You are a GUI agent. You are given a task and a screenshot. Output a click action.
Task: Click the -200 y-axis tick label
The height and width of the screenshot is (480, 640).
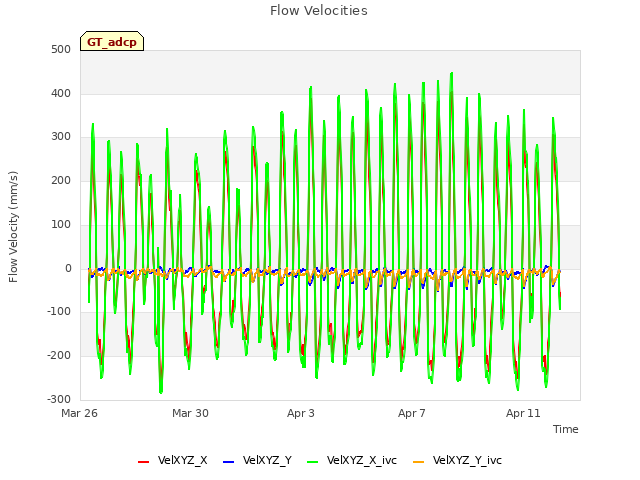pos(59,356)
